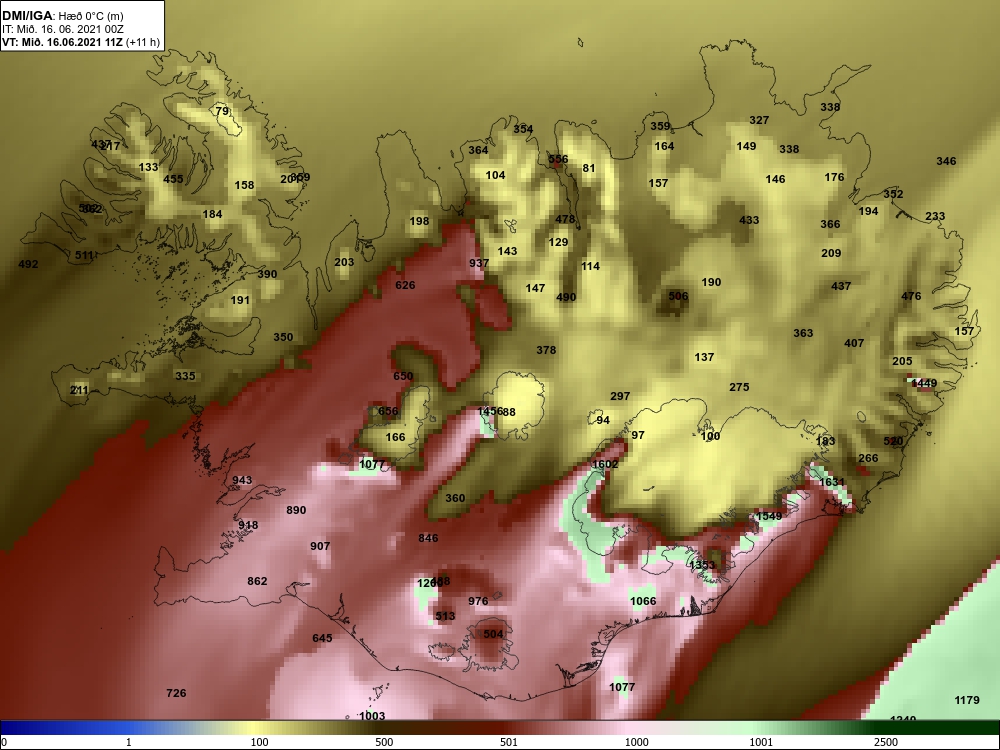Click the map value "1003"
Screen dimensions: 1000x750
(372, 716)
